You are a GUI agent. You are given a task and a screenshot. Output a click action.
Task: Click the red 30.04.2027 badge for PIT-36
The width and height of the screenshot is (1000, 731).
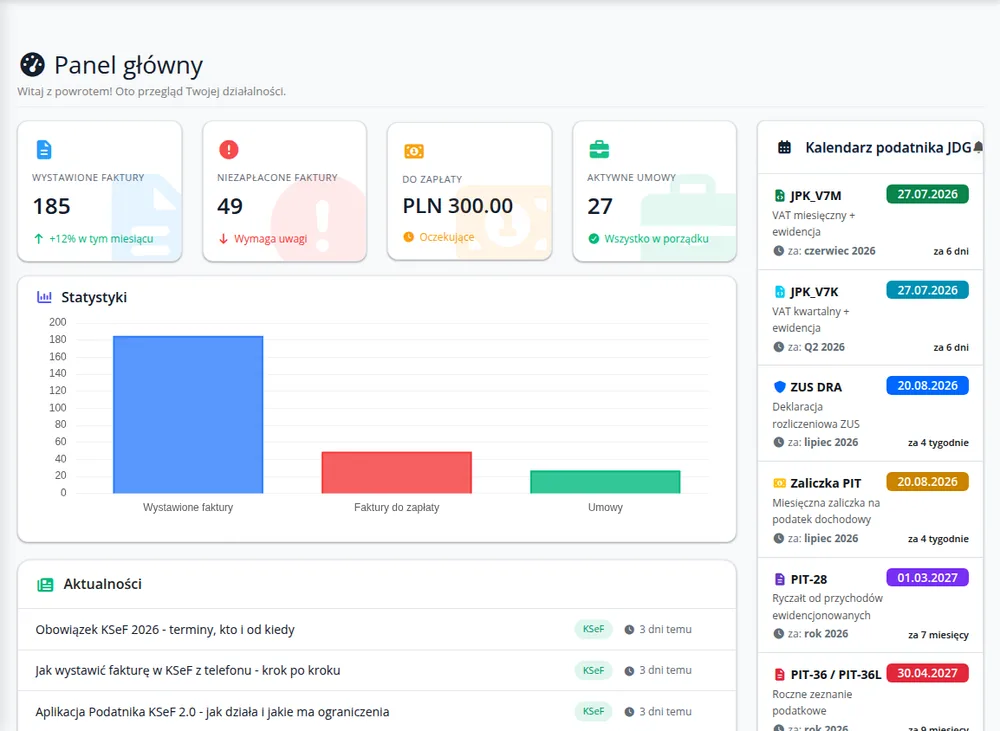point(927,673)
